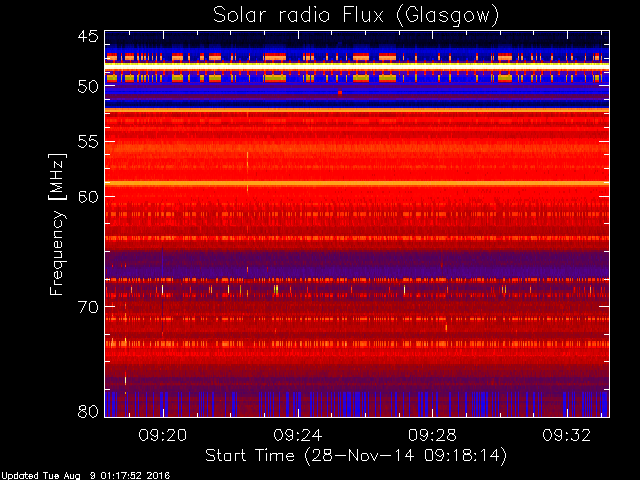
Task: Select the 55 frequency tick label
Action: [x=88, y=143]
